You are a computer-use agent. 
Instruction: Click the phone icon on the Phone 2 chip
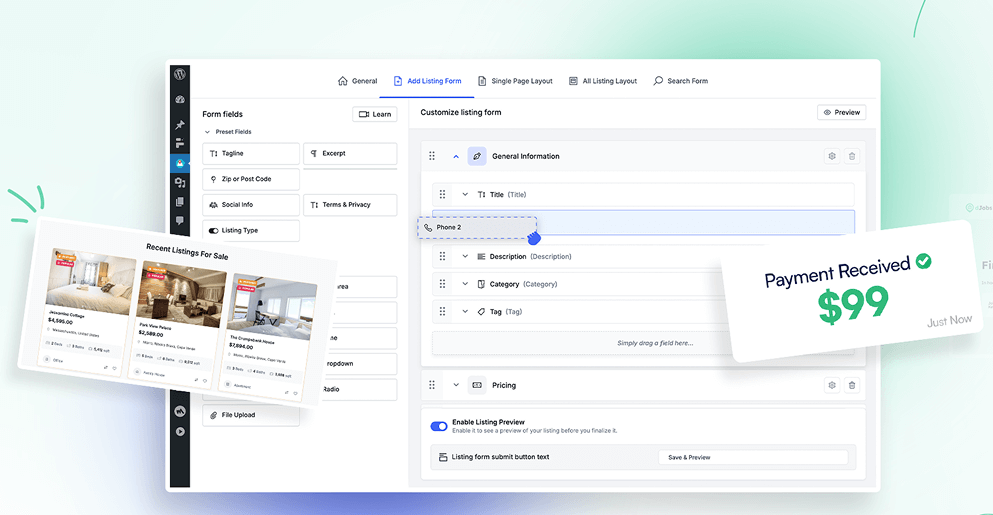point(429,227)
